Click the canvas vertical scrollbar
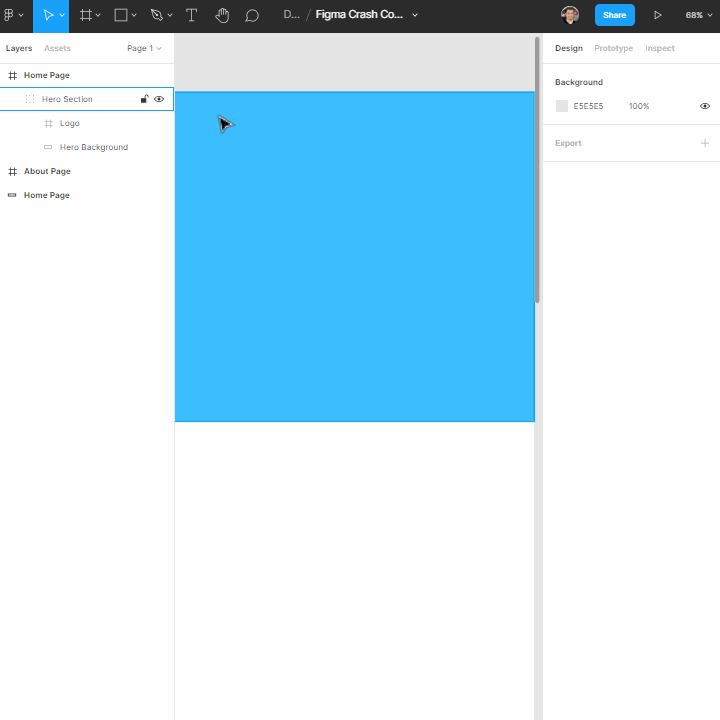 pos(537,170)
